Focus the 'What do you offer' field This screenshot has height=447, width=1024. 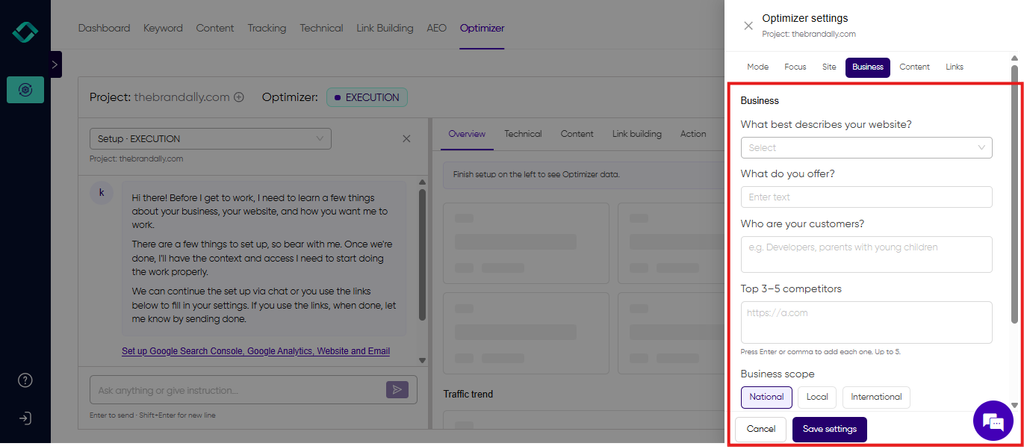coord(867,197)
